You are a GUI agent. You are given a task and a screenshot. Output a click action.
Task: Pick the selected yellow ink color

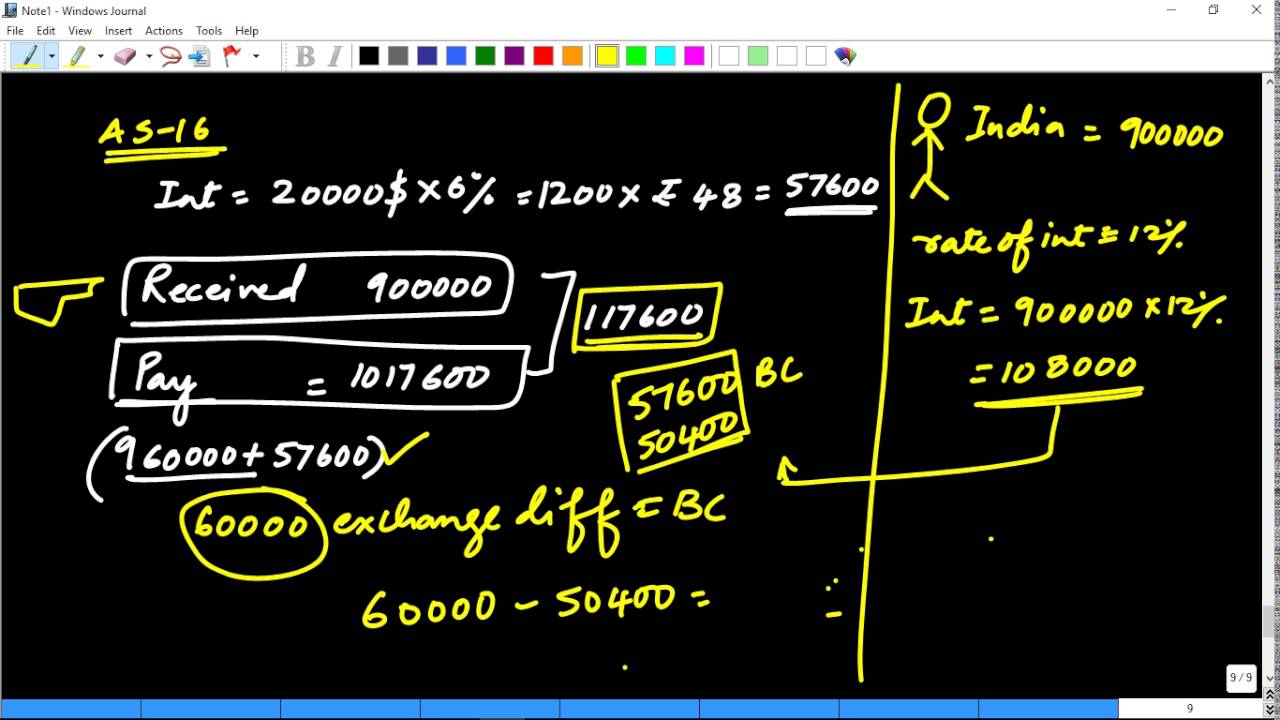[607, 56]
